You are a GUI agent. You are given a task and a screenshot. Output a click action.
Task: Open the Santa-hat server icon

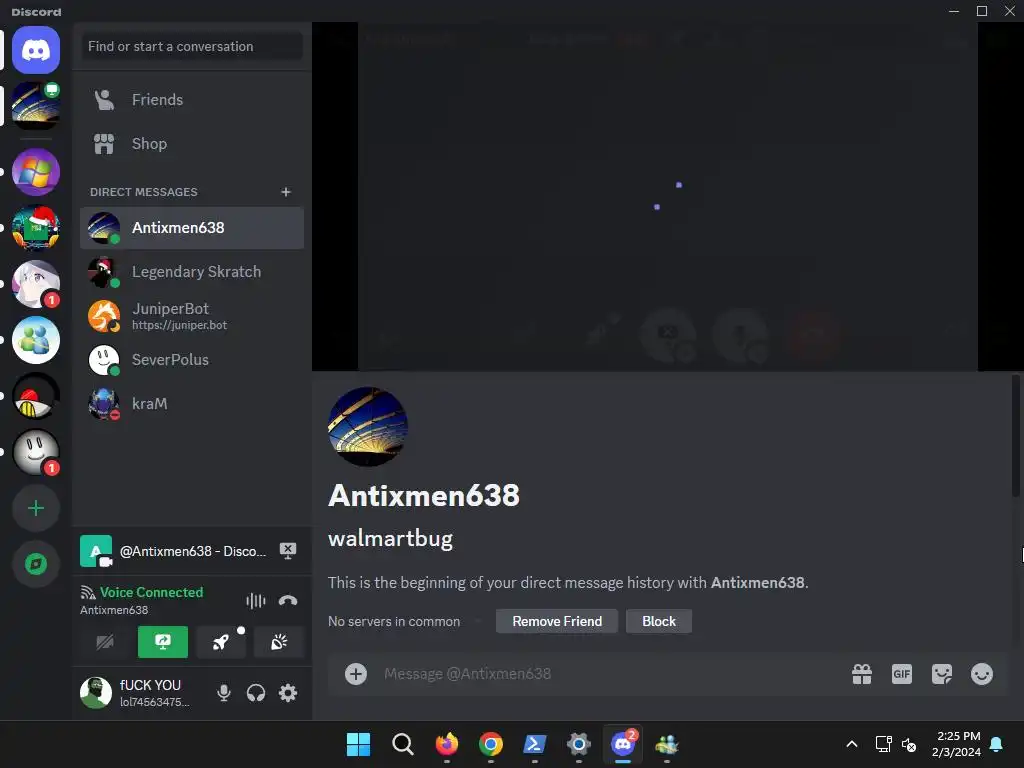pos(36,228)
